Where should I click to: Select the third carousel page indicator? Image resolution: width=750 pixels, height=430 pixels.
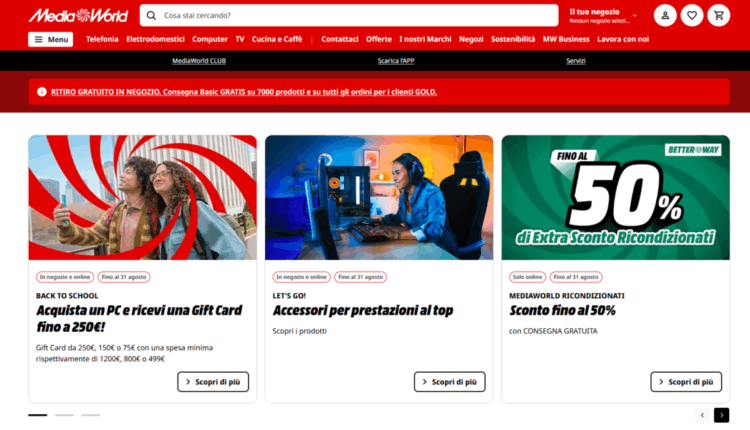(x=91, y=415)
